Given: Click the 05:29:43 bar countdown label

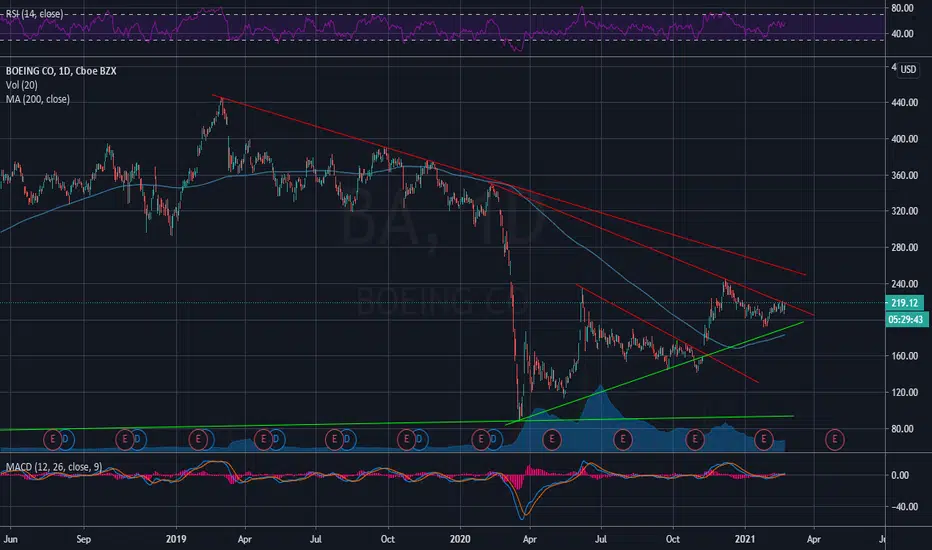Looking at the screenshot, I should pos(906,319).
